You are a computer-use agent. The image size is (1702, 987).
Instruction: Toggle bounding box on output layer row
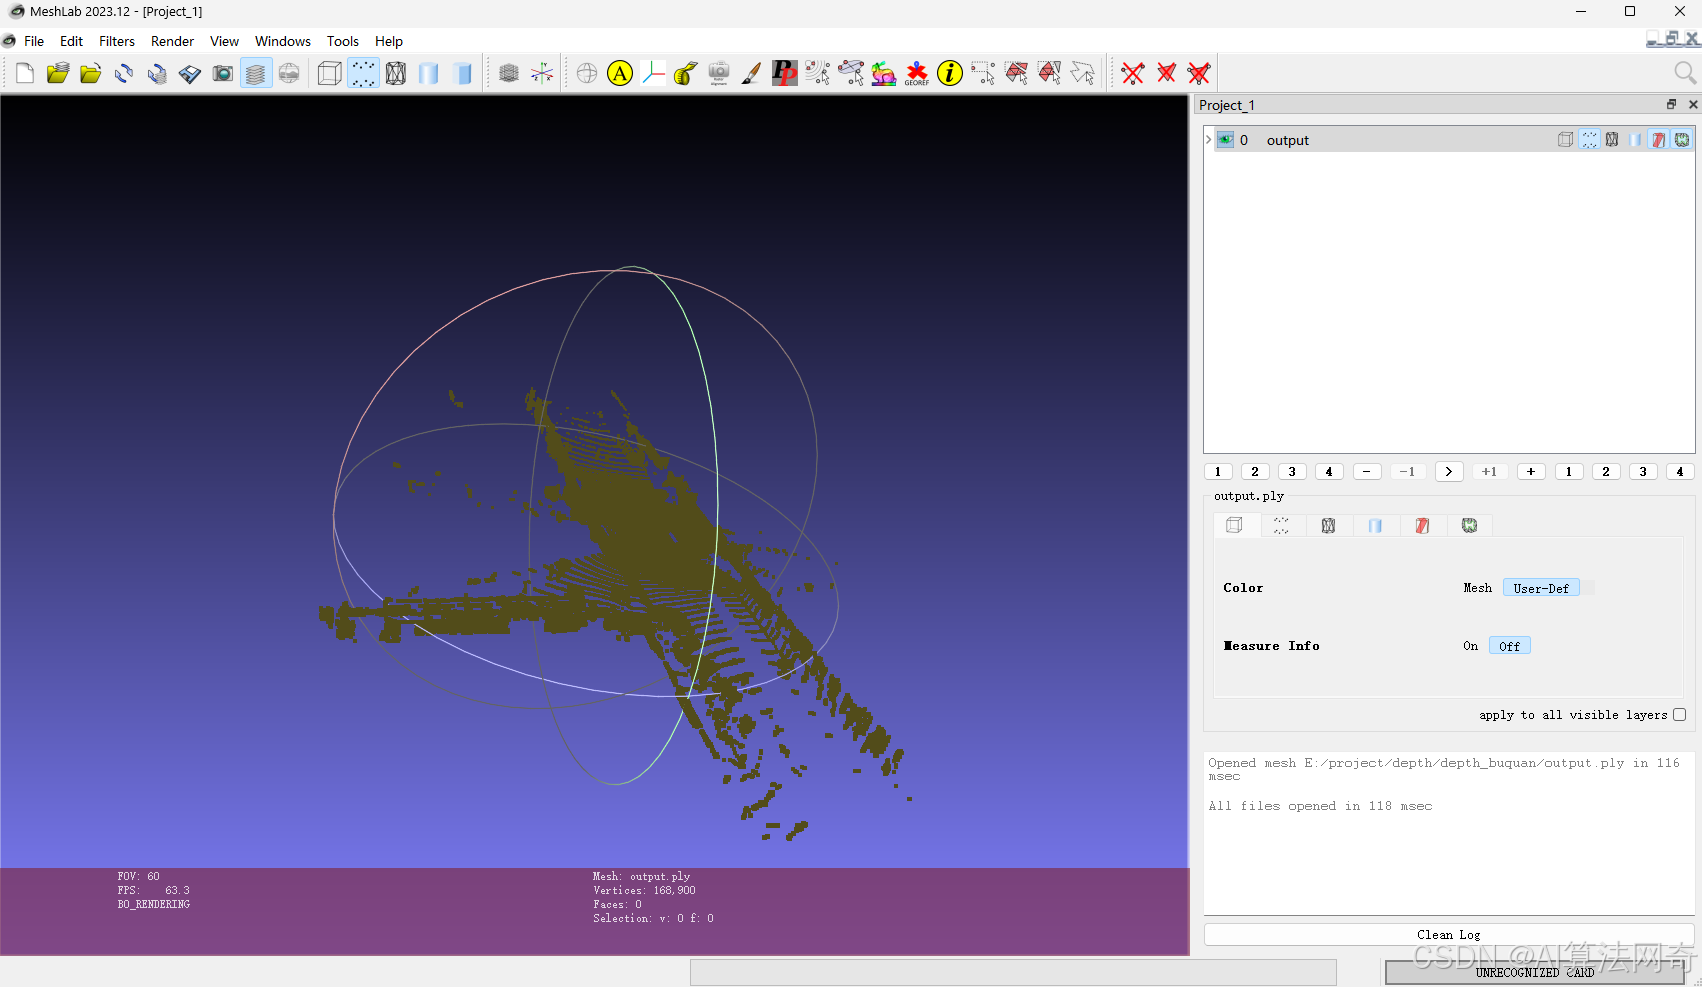pyautogui.click(x=1566, y=140)
